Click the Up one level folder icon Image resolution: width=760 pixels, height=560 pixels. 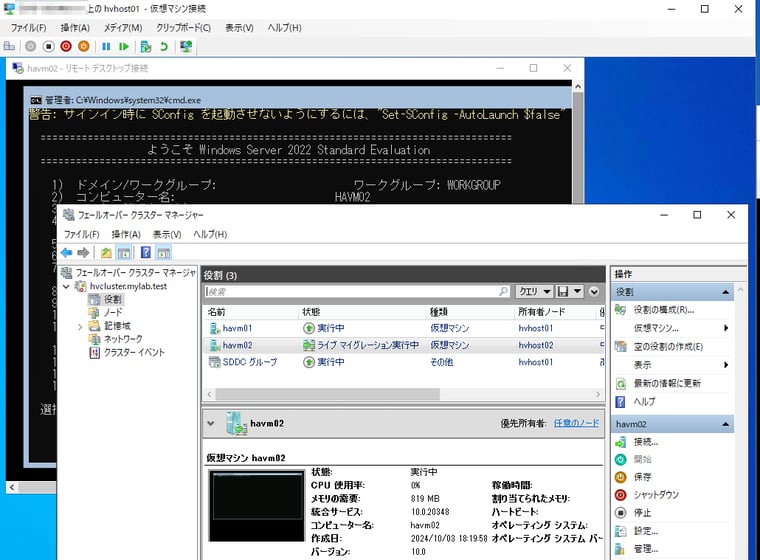(x=106, y=253)
